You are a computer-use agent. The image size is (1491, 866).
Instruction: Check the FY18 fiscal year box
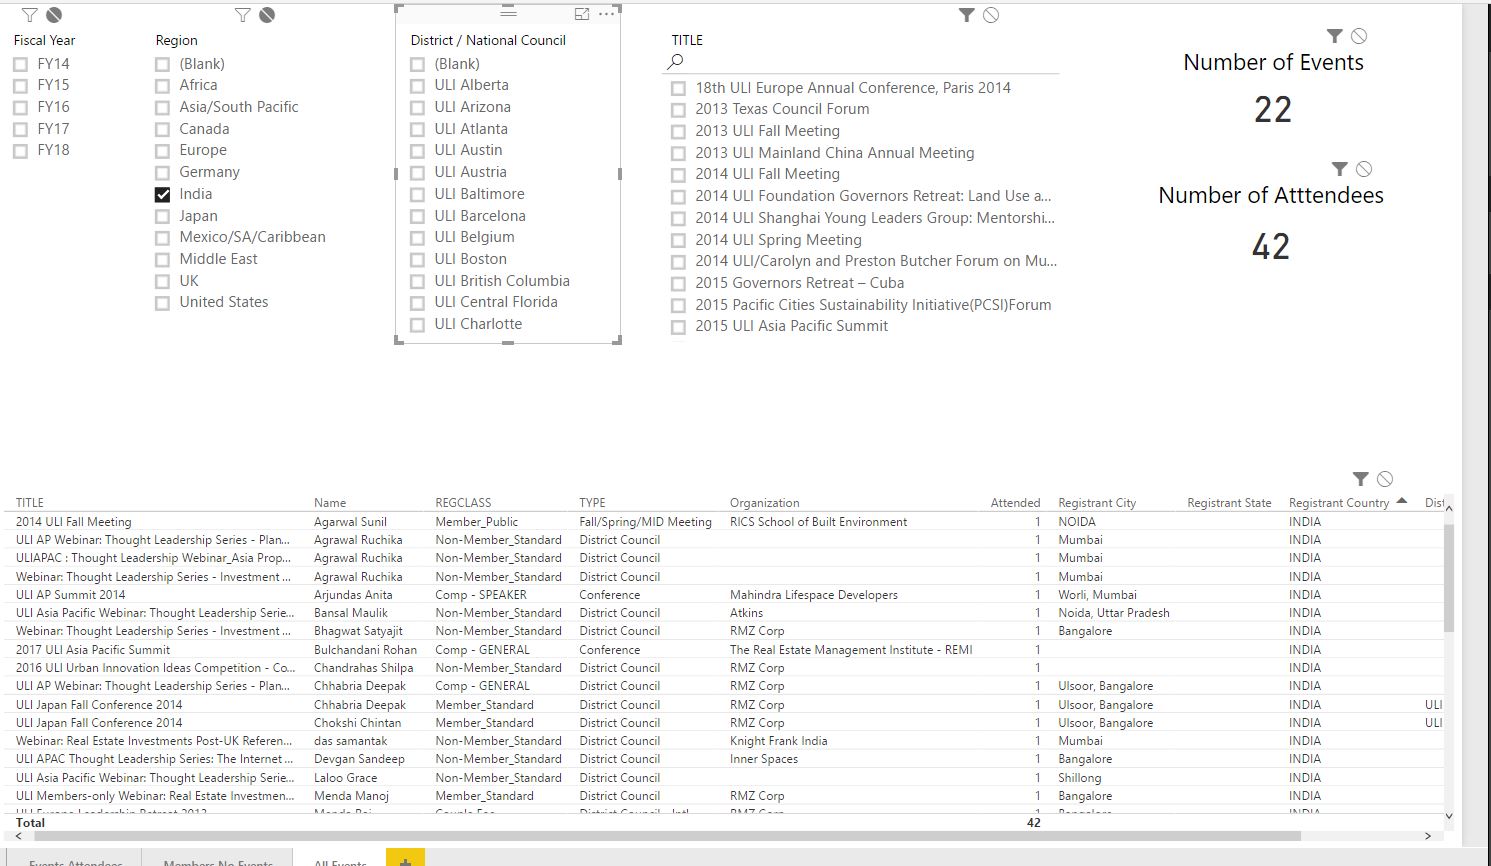pyautogui.click(x=20, y=151)
